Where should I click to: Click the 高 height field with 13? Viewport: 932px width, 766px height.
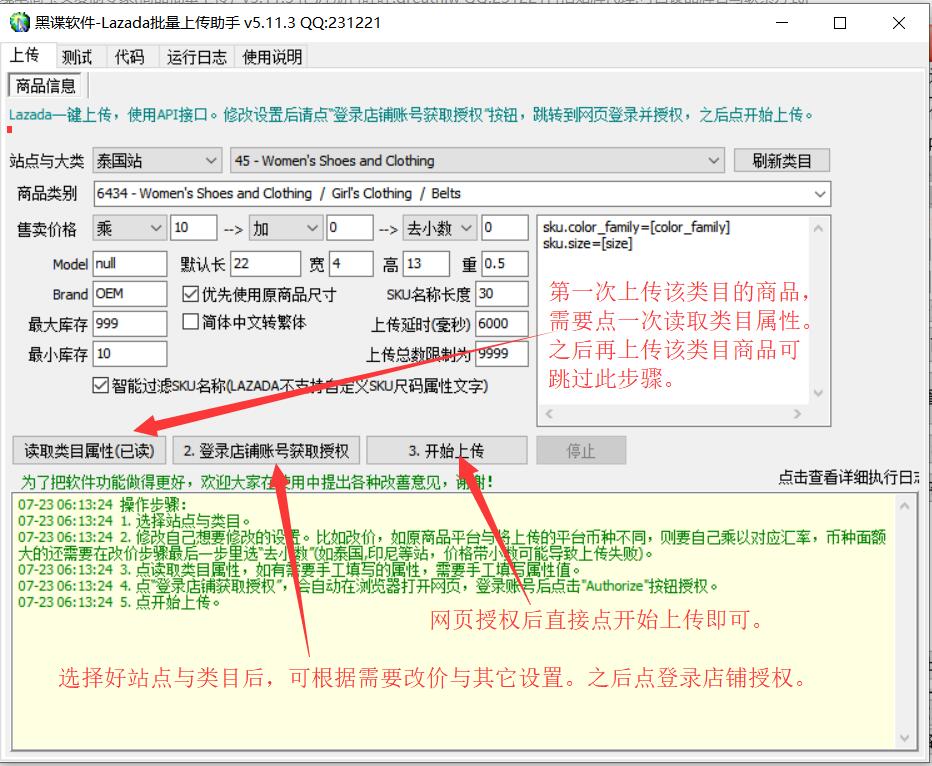pyautogui.click(x=426, y=264)
